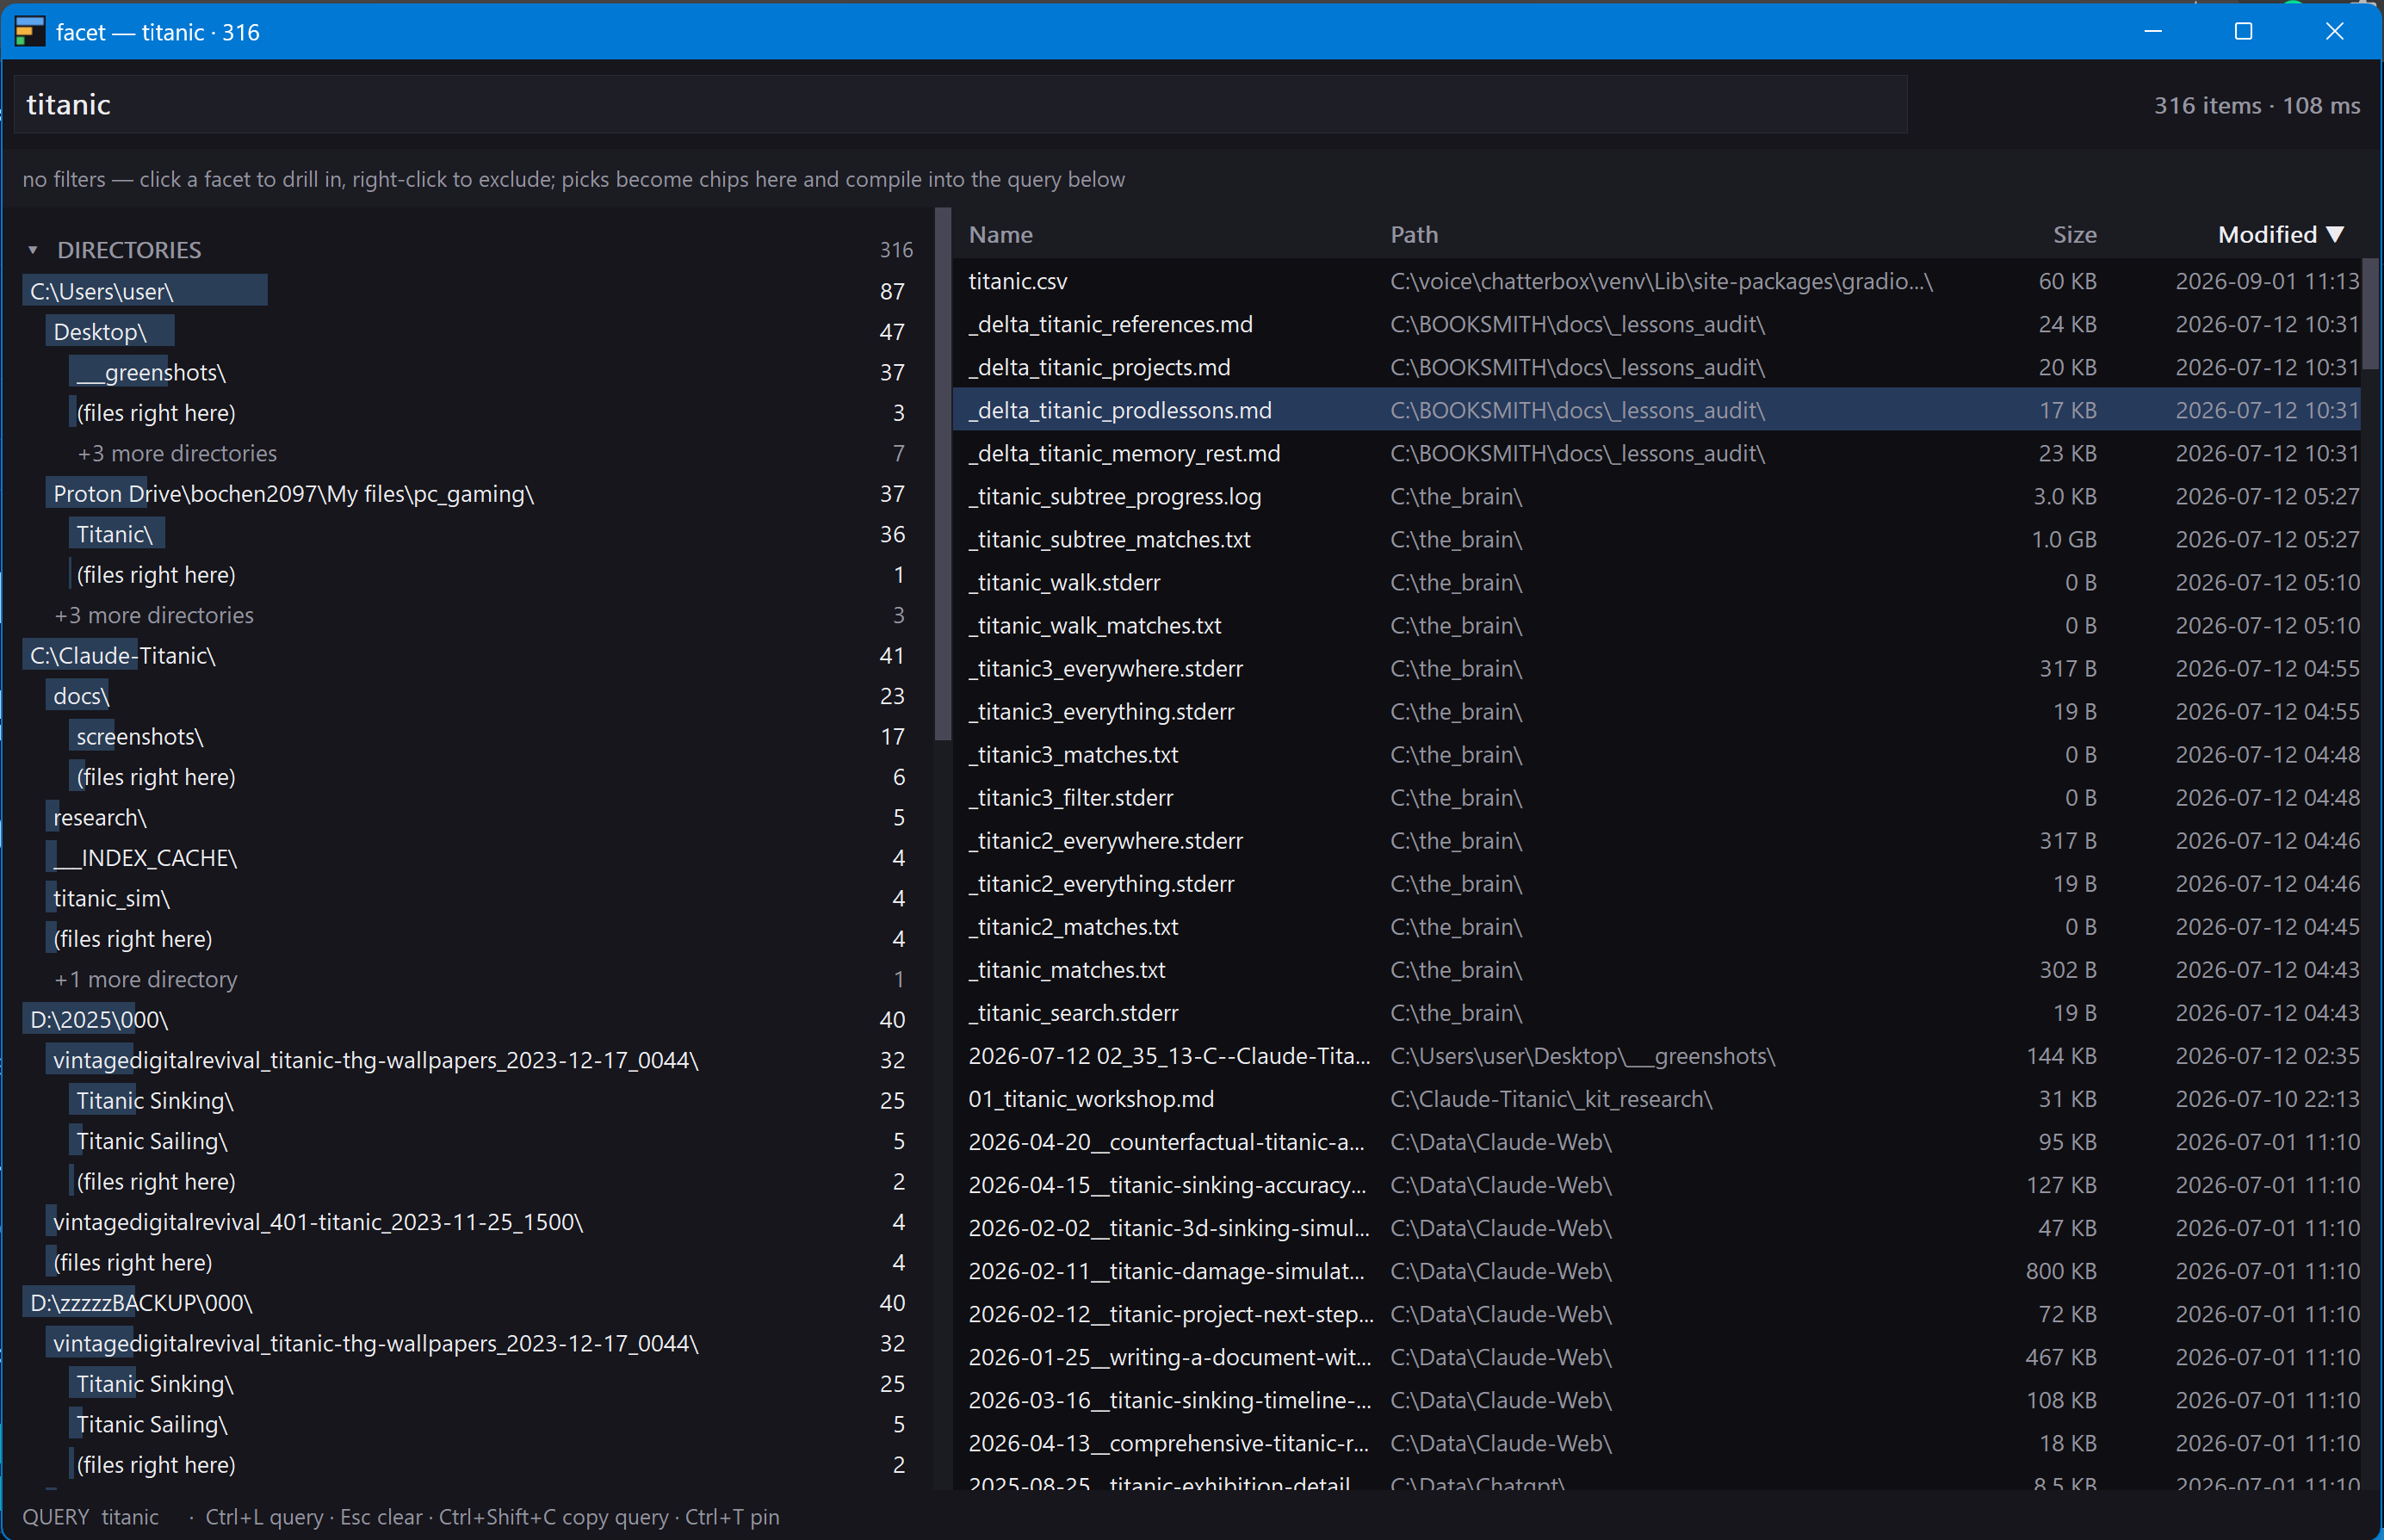Select _titanic_subtree_progress.log file
This screenshot has height=1540, width=2384.
click(1657, 496)
